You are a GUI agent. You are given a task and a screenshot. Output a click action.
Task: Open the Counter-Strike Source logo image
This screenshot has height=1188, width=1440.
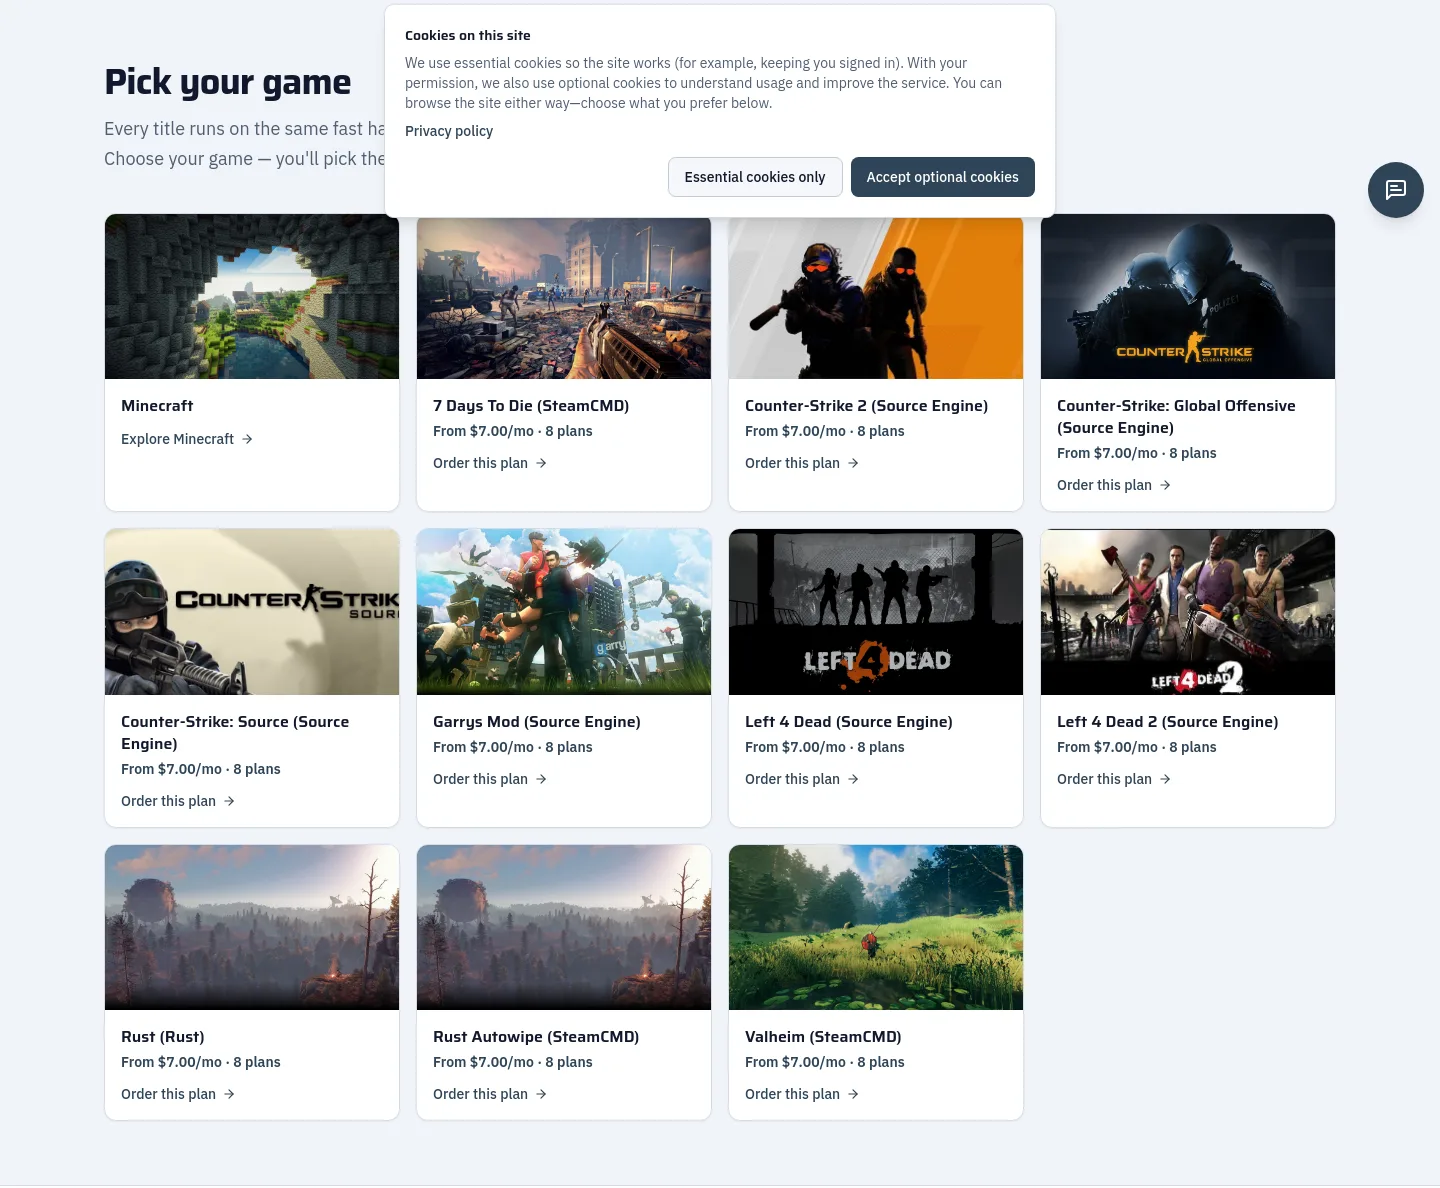coord(252,612)
